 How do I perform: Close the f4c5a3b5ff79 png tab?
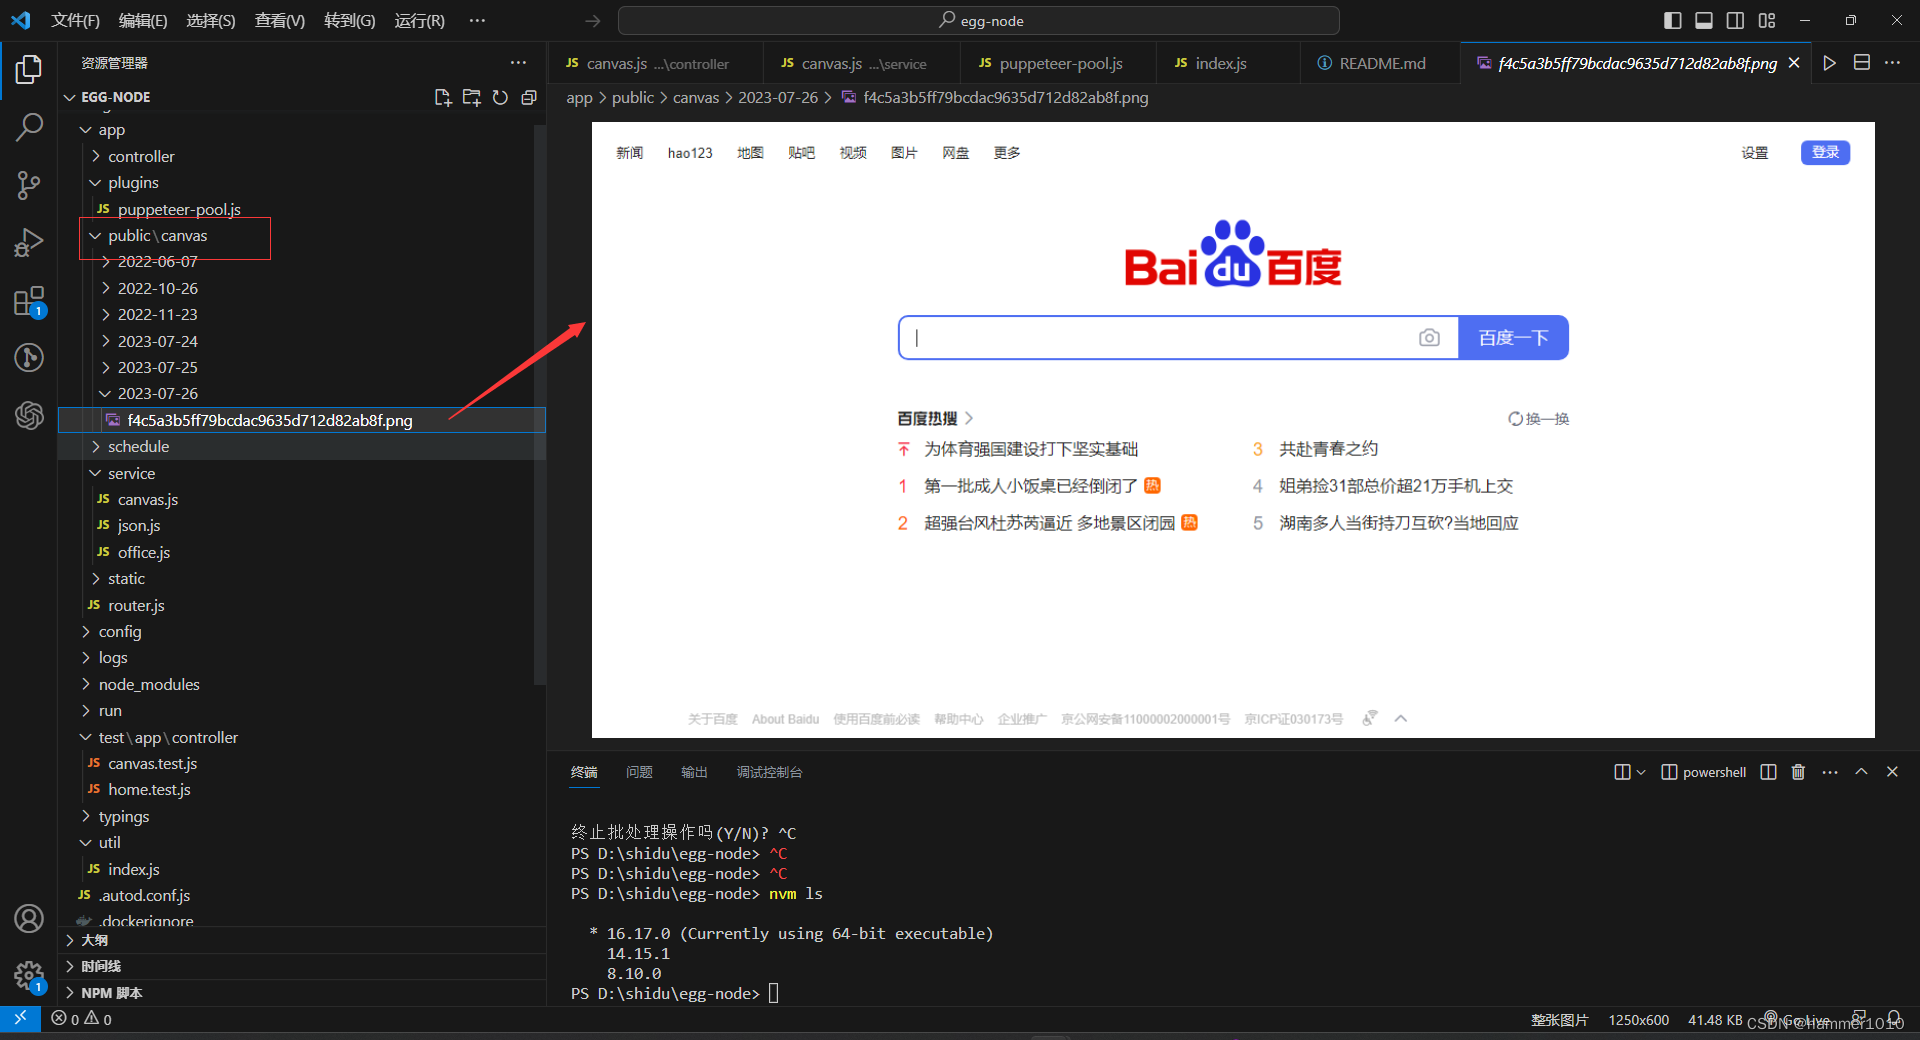(1794, 63)
